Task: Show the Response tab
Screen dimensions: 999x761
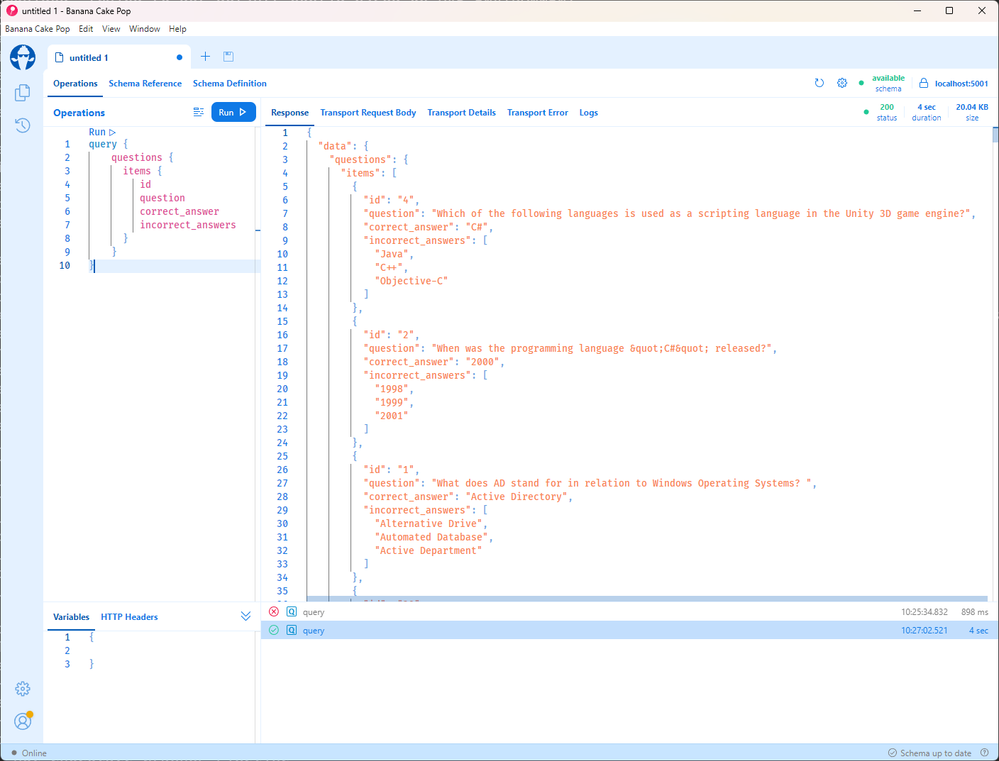Action: [290, 113]
